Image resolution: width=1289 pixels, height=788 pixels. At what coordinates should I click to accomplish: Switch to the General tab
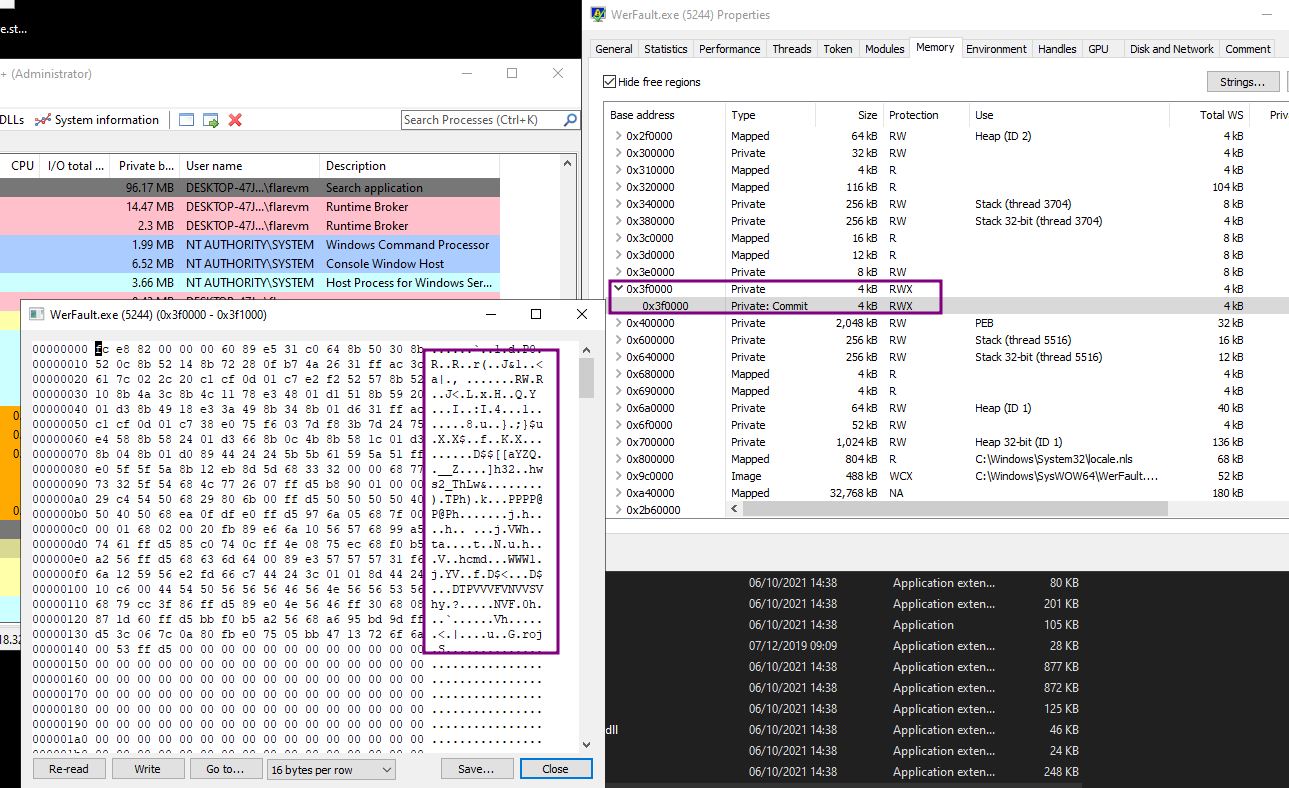[x=614, y=49]
